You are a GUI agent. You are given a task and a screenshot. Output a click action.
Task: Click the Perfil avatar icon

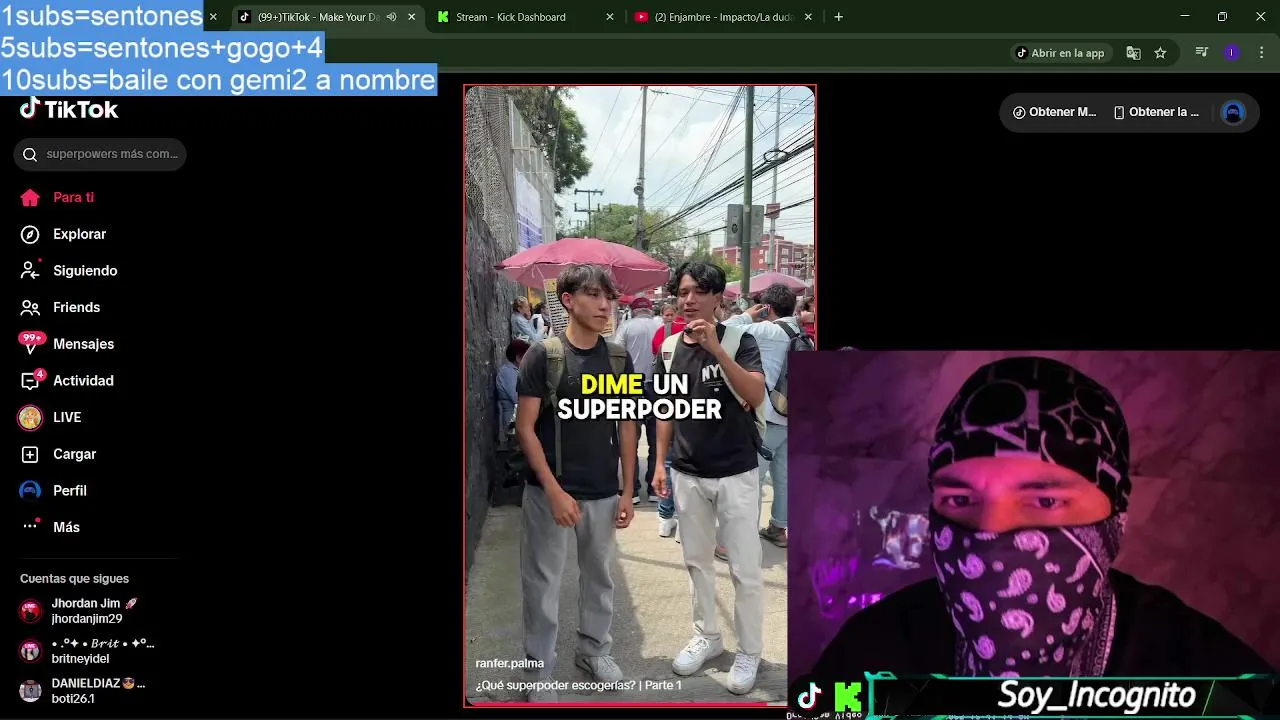[30, 490]
